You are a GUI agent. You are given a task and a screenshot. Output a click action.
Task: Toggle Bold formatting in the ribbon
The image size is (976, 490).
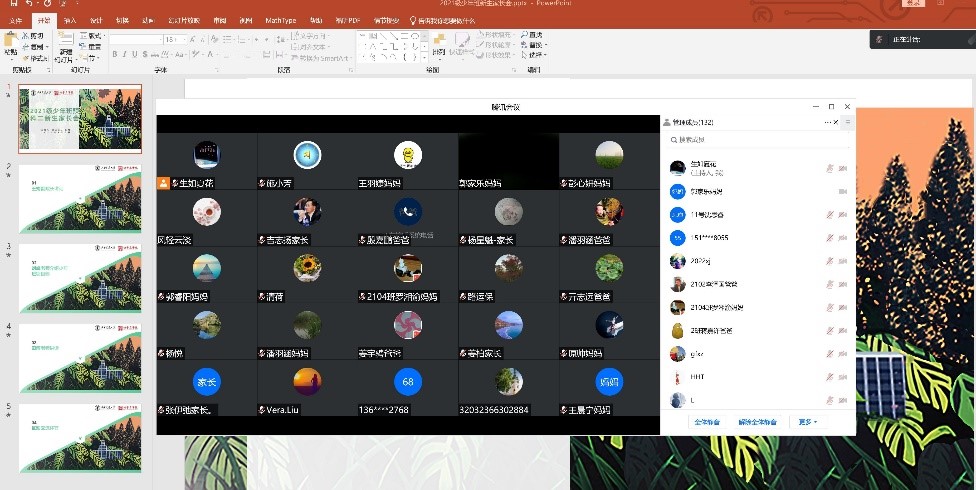click(115, 55)
